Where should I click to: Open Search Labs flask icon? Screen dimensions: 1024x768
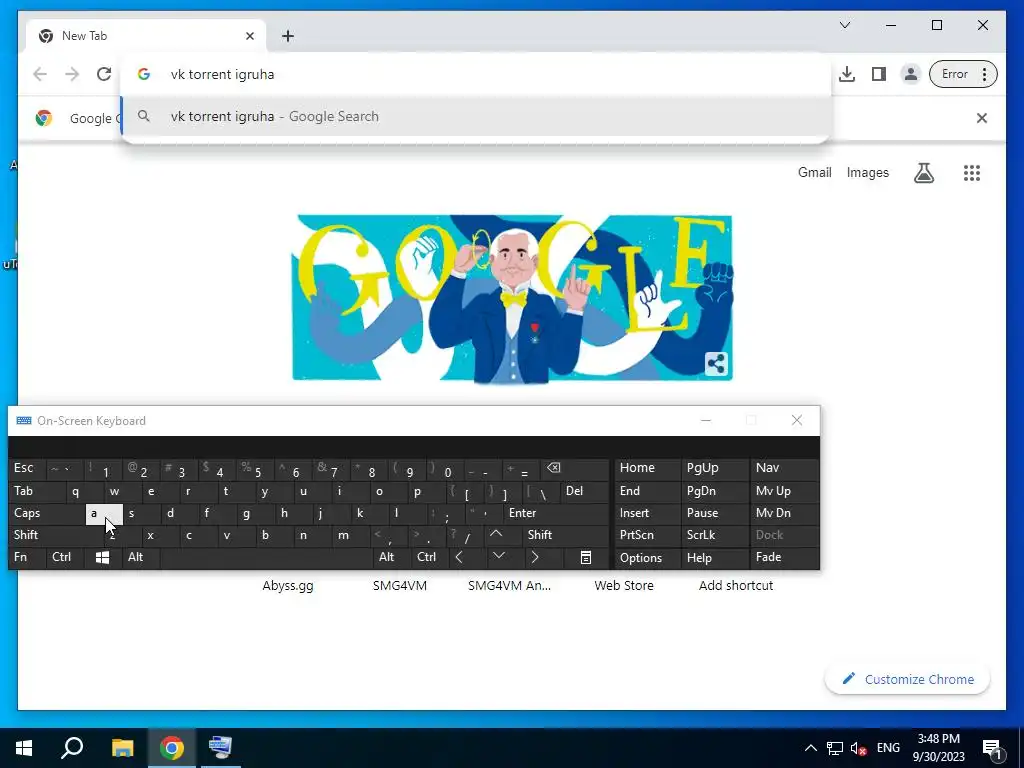tap(923, 172)
